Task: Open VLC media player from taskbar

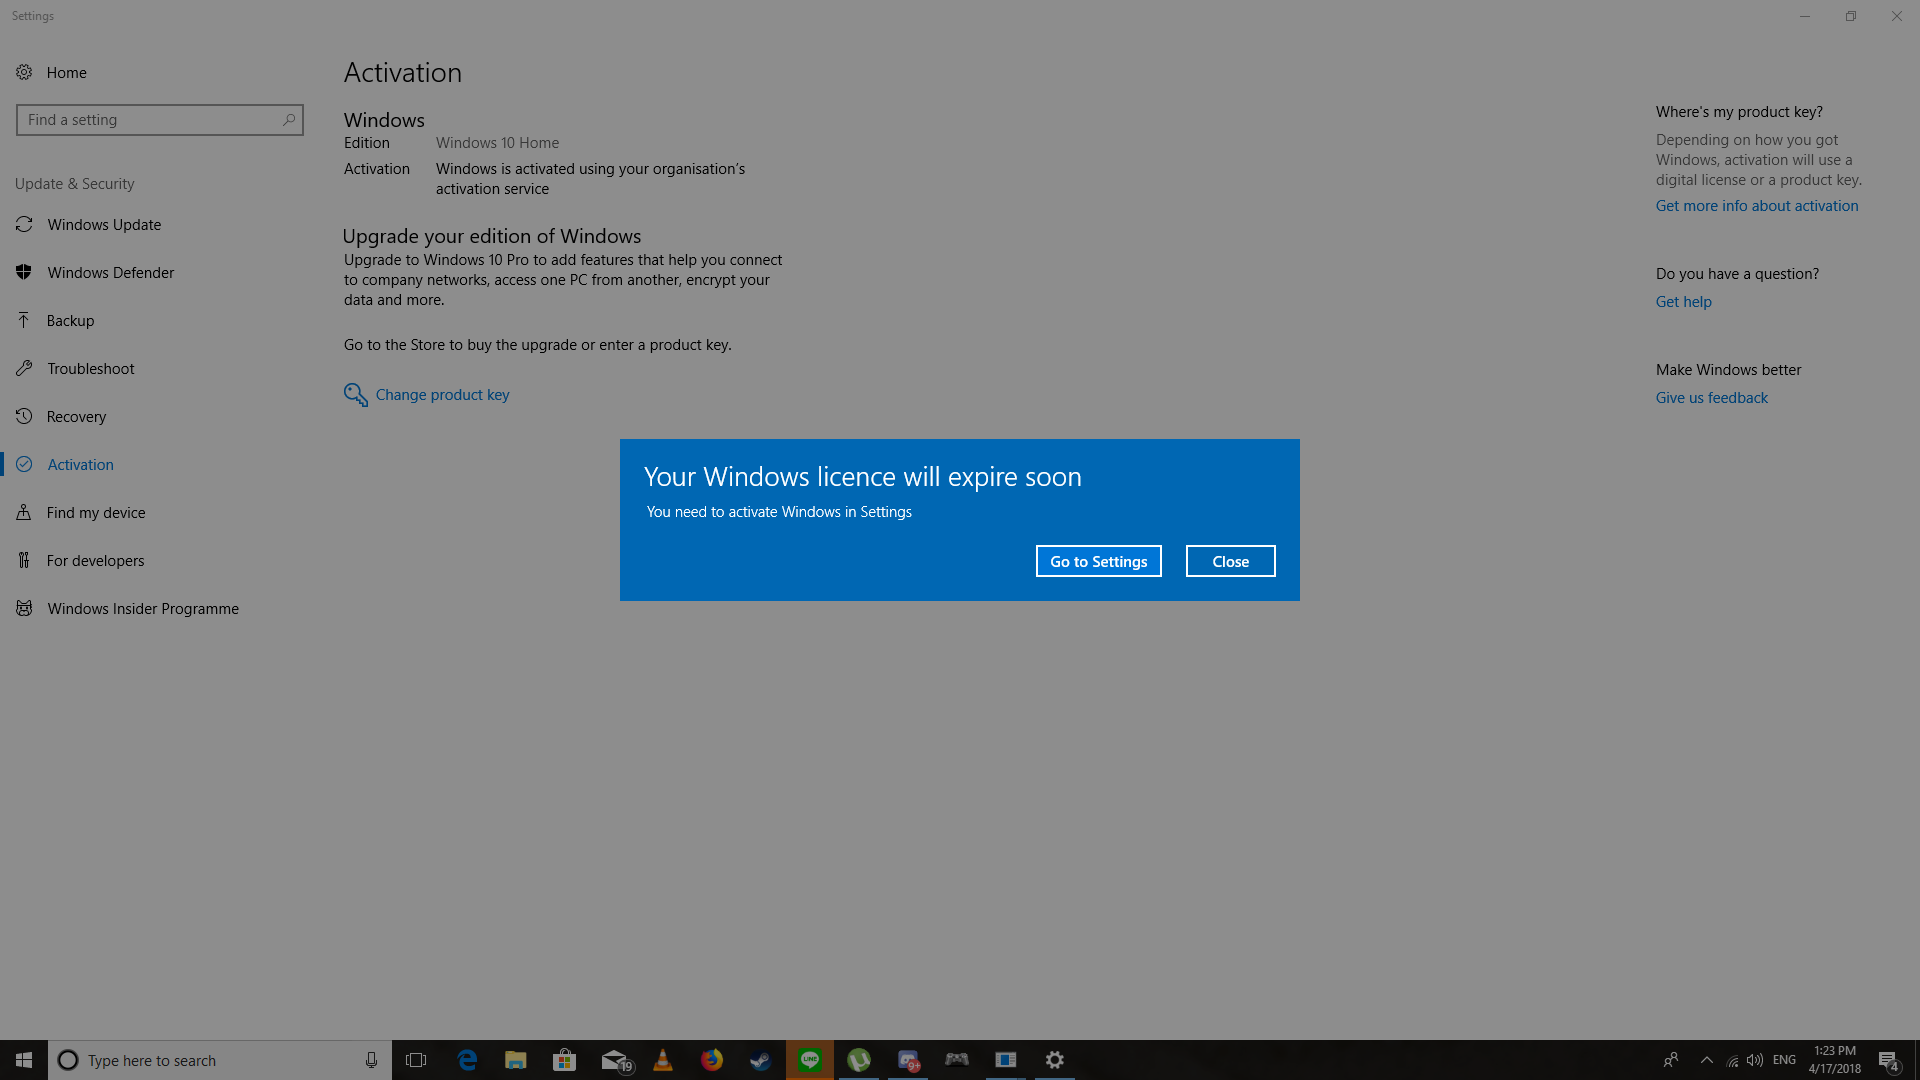Action: click(x=663, y=1060)
